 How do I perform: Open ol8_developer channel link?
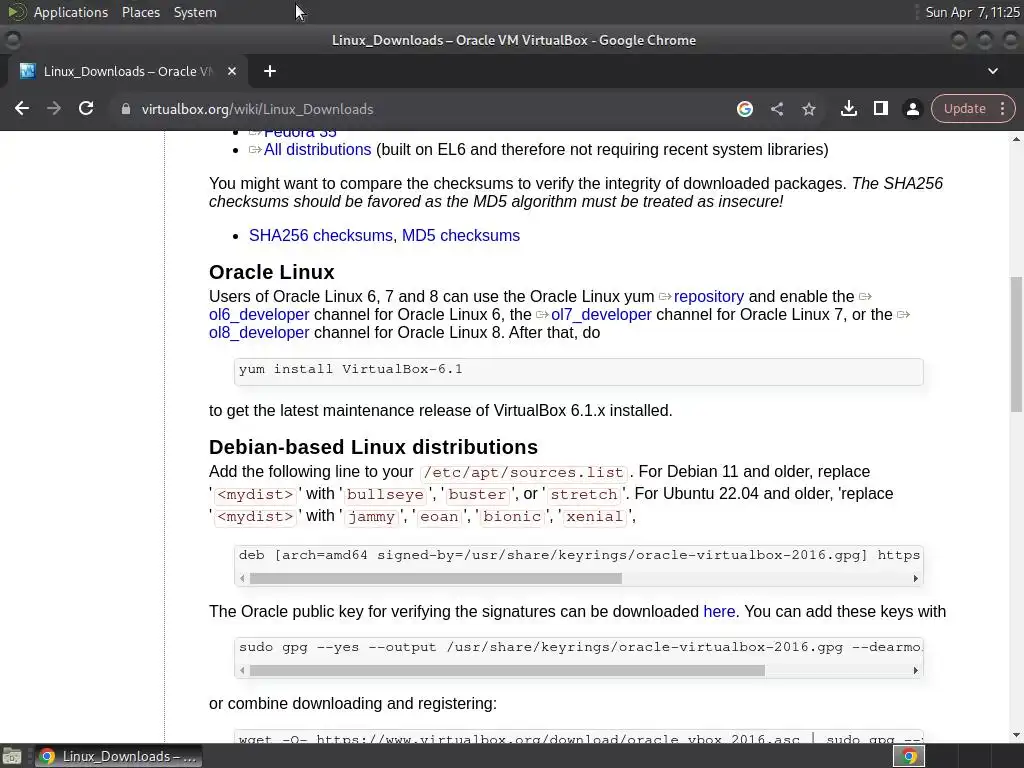[x=259, y=332]
